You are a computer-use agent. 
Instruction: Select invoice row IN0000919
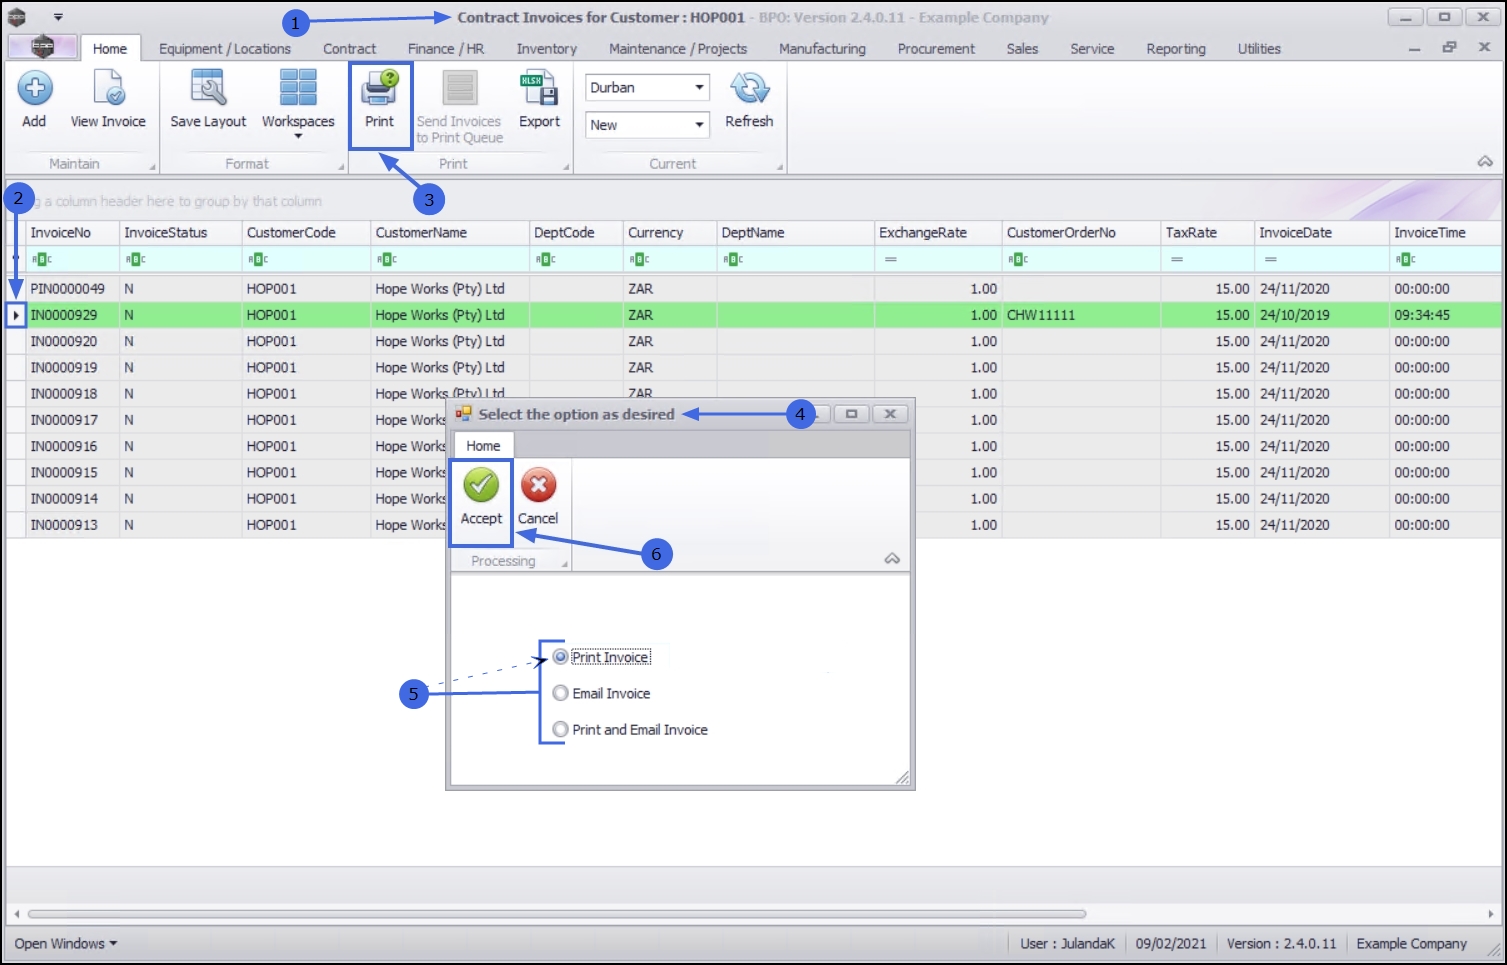tap(754, 368)
